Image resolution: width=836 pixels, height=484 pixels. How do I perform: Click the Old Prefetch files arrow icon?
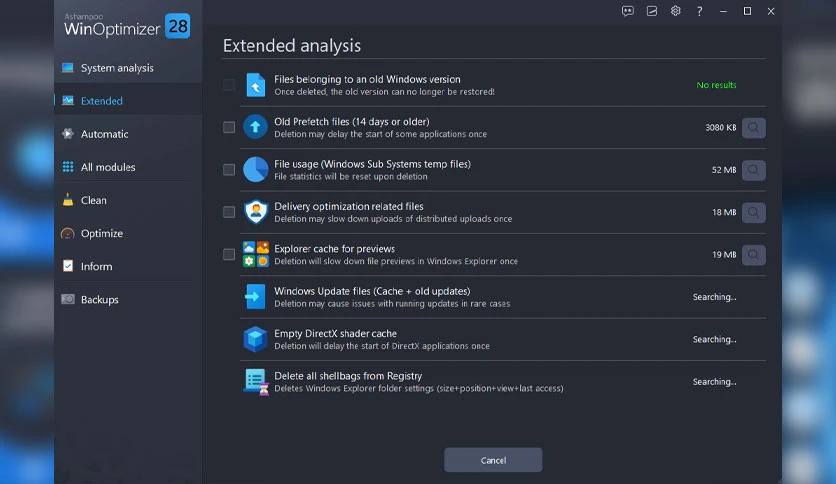click(x=255, y=127)
